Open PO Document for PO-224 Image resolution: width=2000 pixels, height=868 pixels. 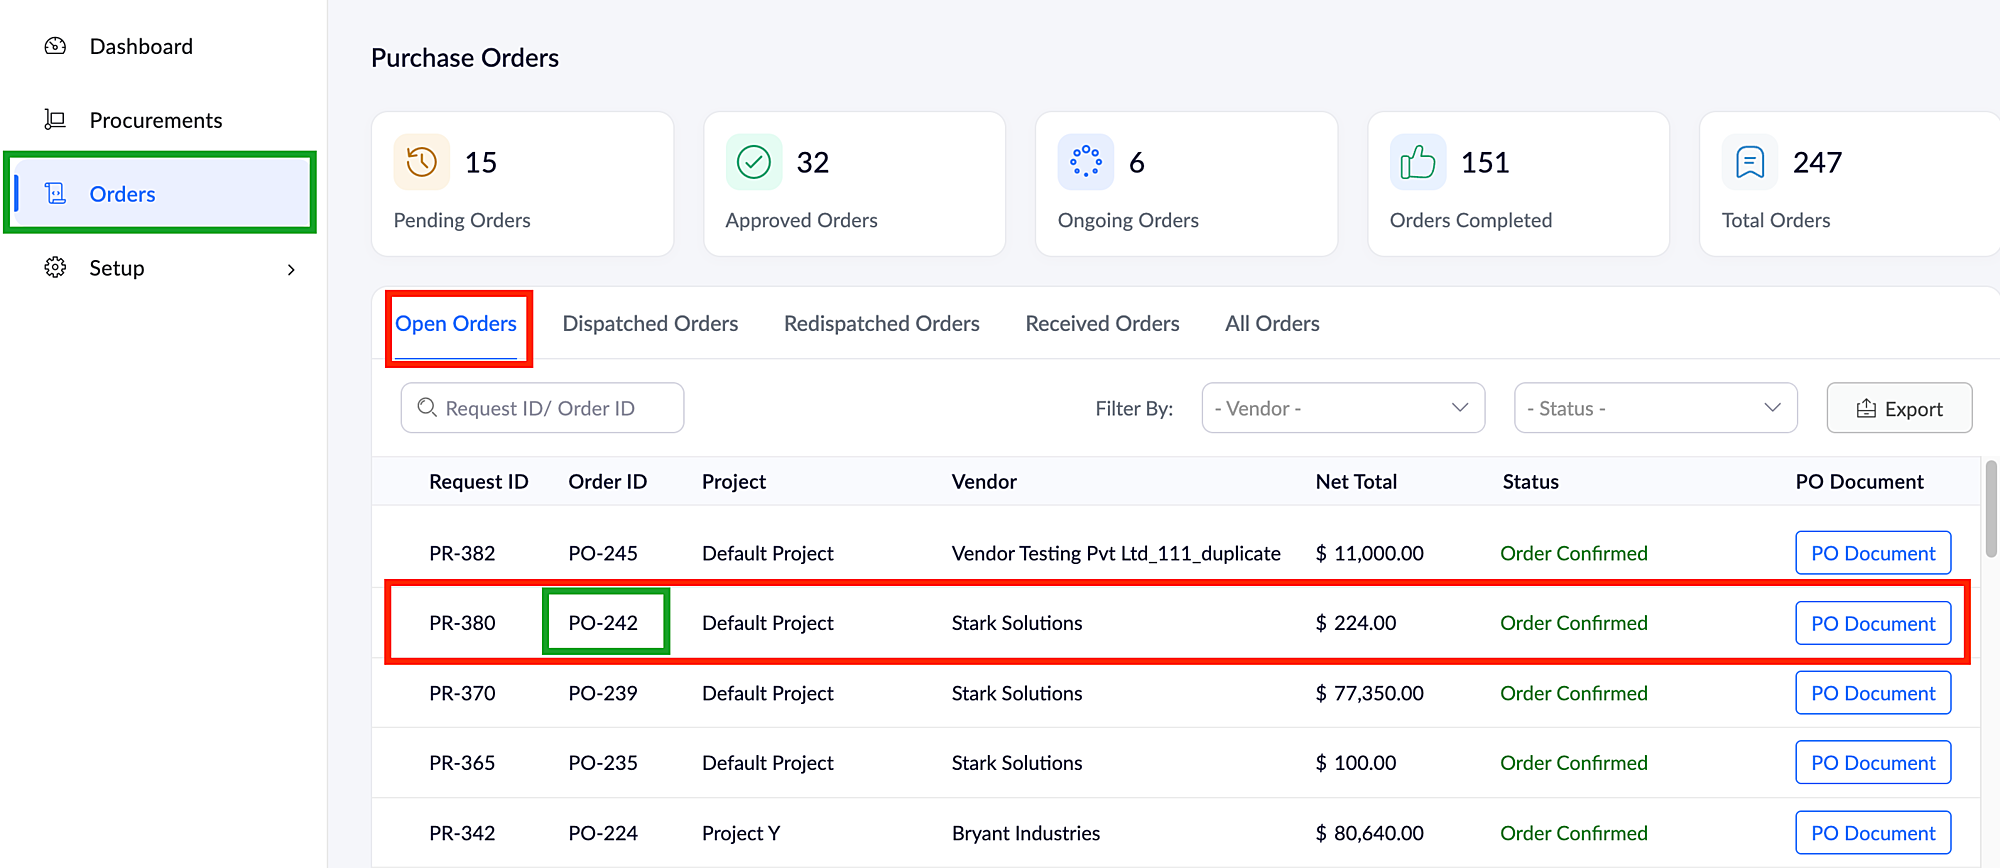tap(1873, 833)
